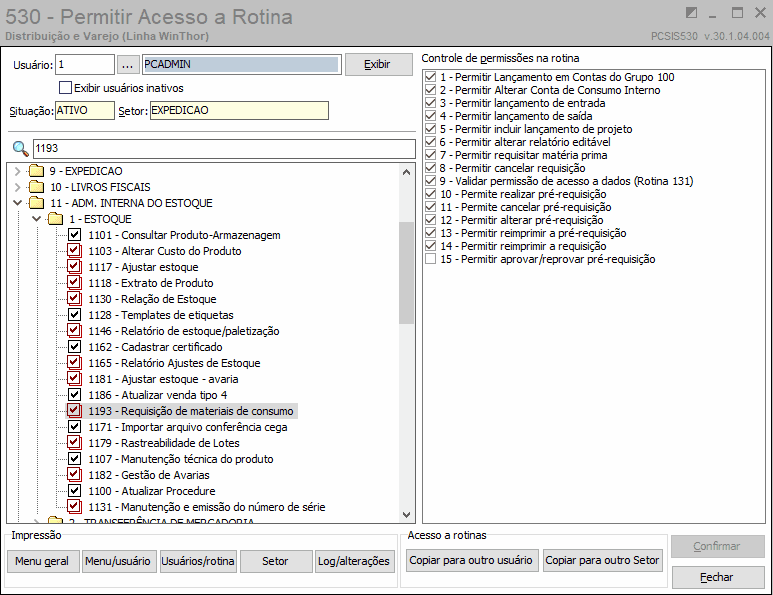The image size is (773, 595).
Task: Click Copiar para outro usuário
Action: pyautogui.click(x=472, y=560)
